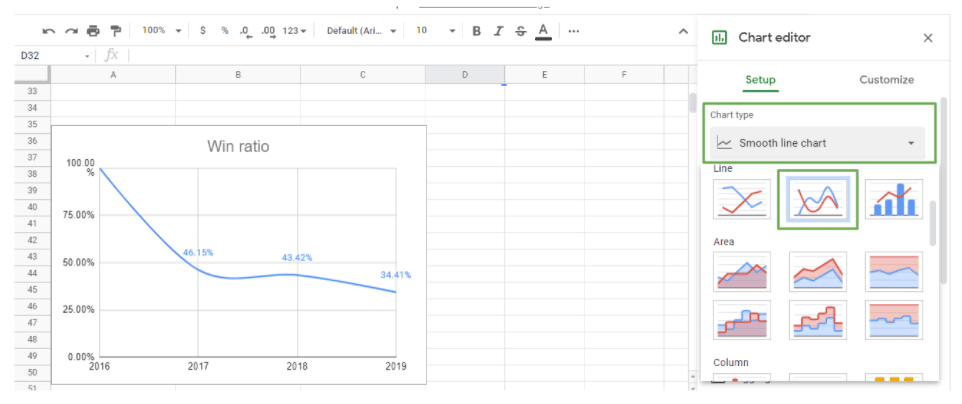Screen dimensions: 962x404
Task: Choose the regular line chart thumbnail
Action: pyautogui.click(x=742, y=200)
